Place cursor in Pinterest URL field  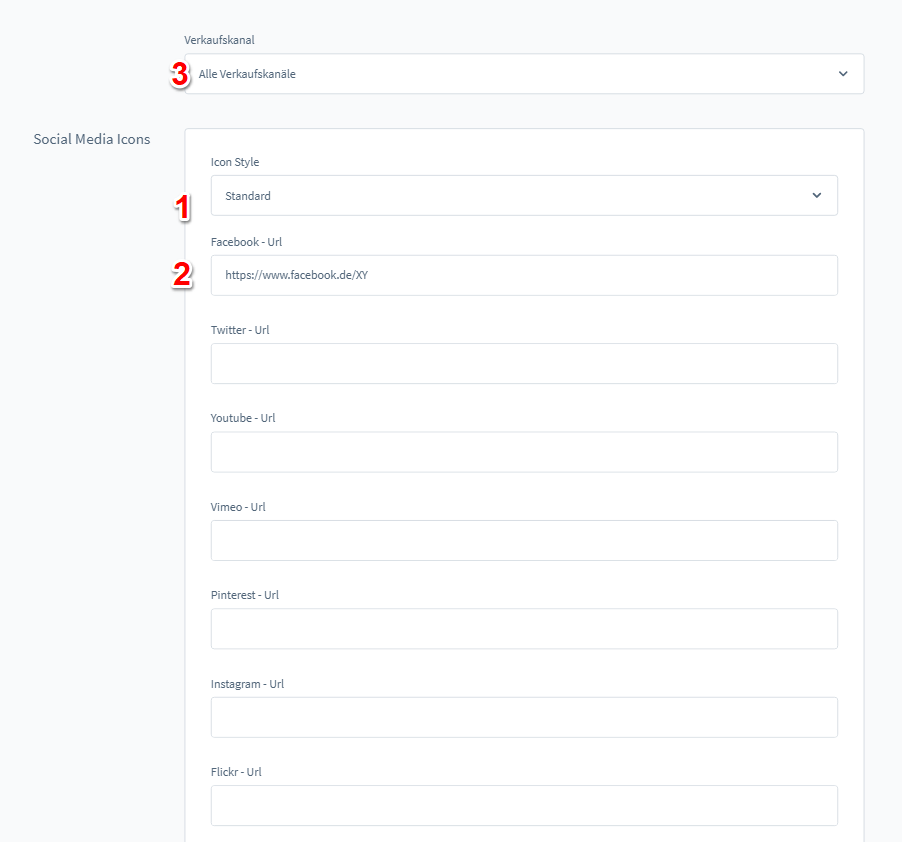point(524,629)
